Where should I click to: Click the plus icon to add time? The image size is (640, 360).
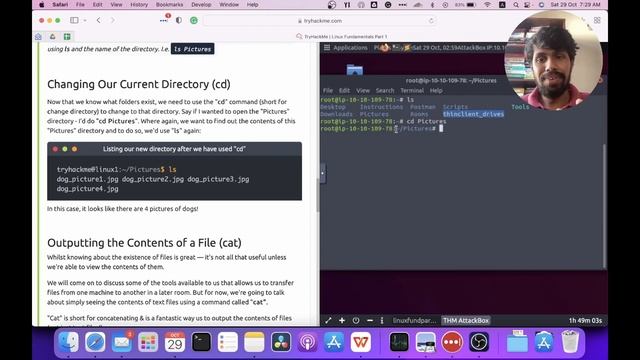(x=342, y=320)
